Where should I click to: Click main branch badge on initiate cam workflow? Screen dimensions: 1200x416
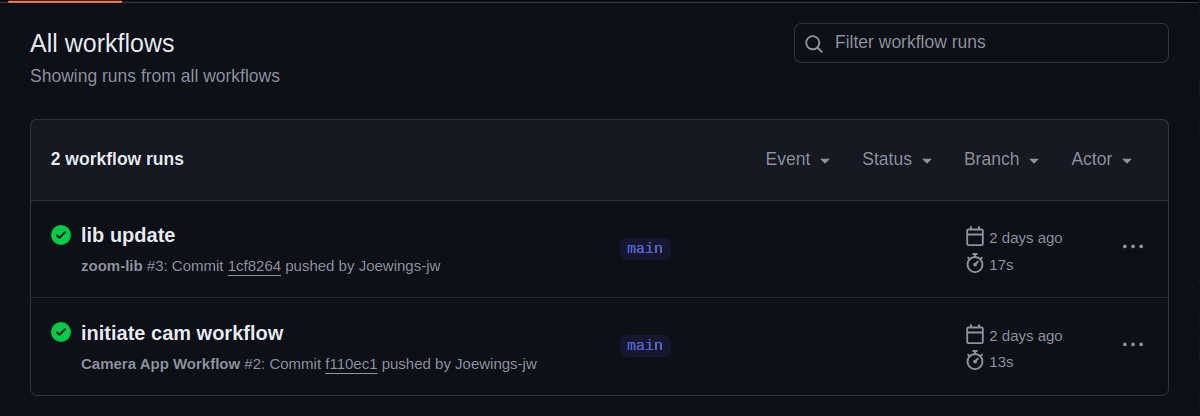645,345
